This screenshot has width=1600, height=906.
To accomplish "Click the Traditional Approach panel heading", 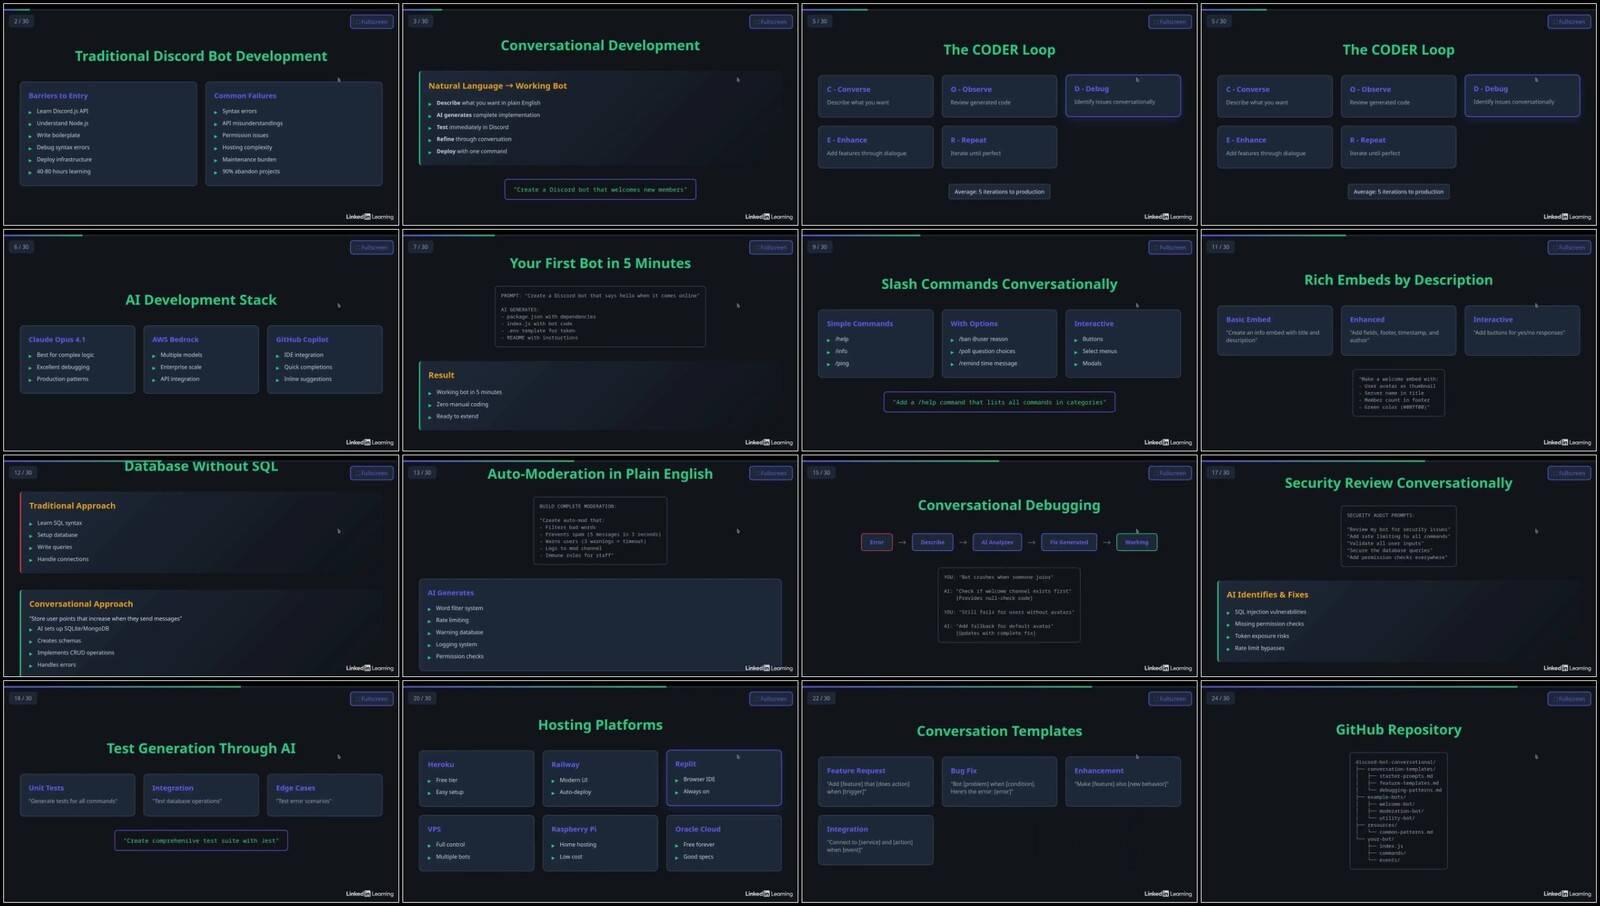I will pyautogui.click(x=72, y=506).
